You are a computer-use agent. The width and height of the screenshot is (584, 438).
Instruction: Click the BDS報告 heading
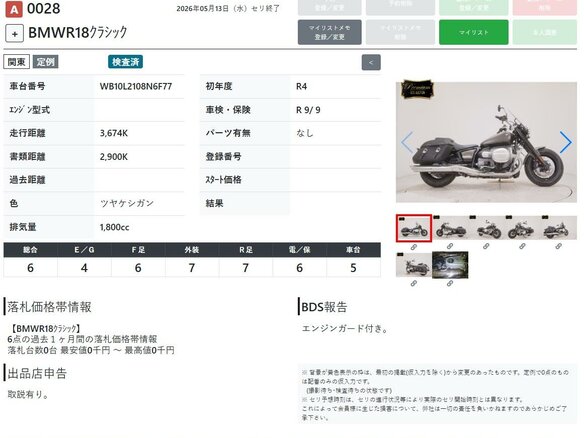tap(324, 307)
